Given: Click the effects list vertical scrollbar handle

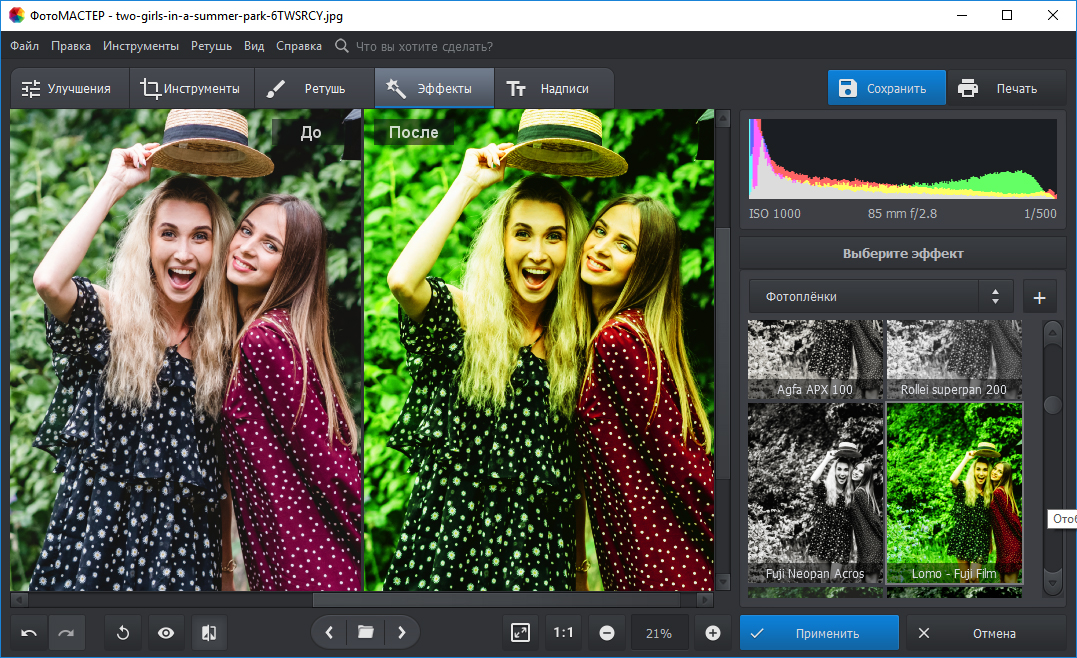Looking at the screenshot, I should (1052, 405).
